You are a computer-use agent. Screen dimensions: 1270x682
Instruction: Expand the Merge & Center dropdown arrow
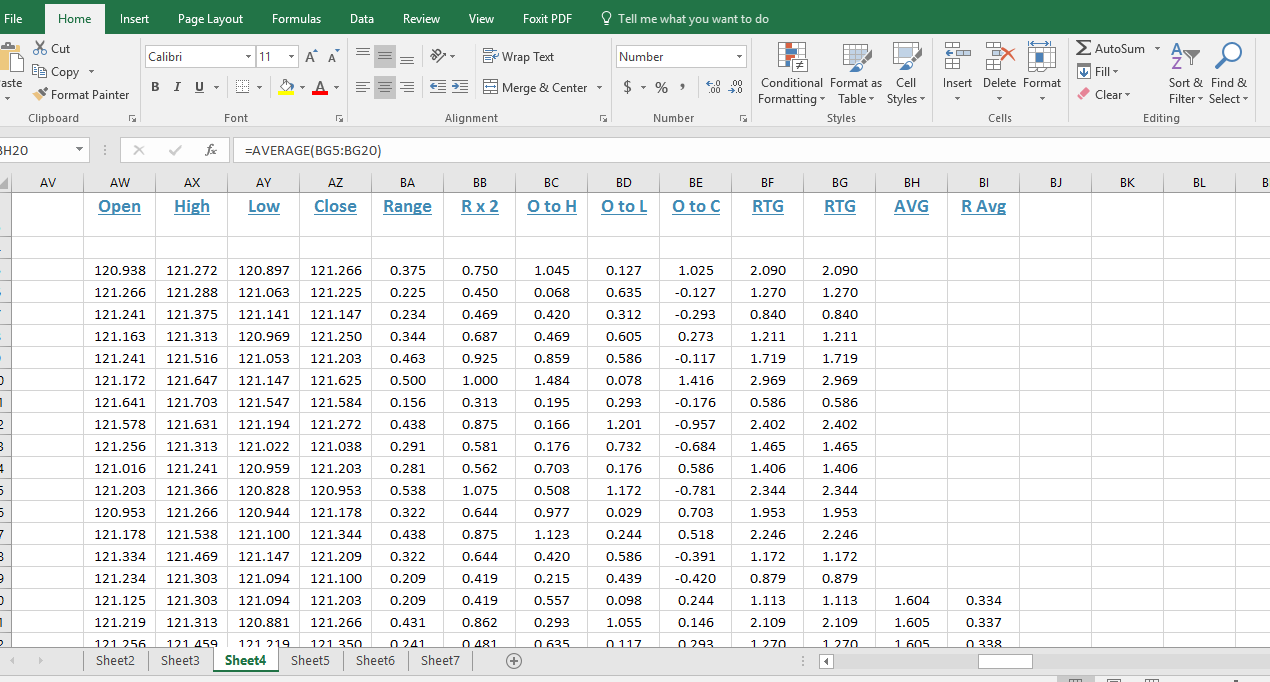click(600, 88)
